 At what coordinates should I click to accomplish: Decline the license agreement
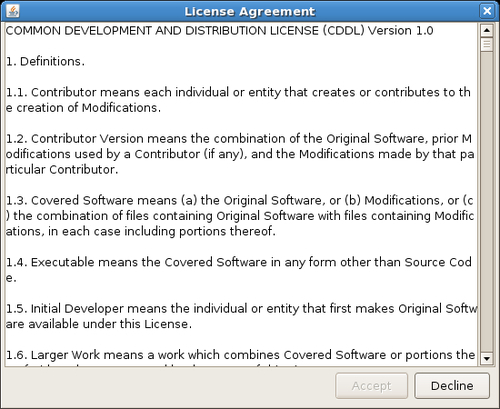[452, 386]
